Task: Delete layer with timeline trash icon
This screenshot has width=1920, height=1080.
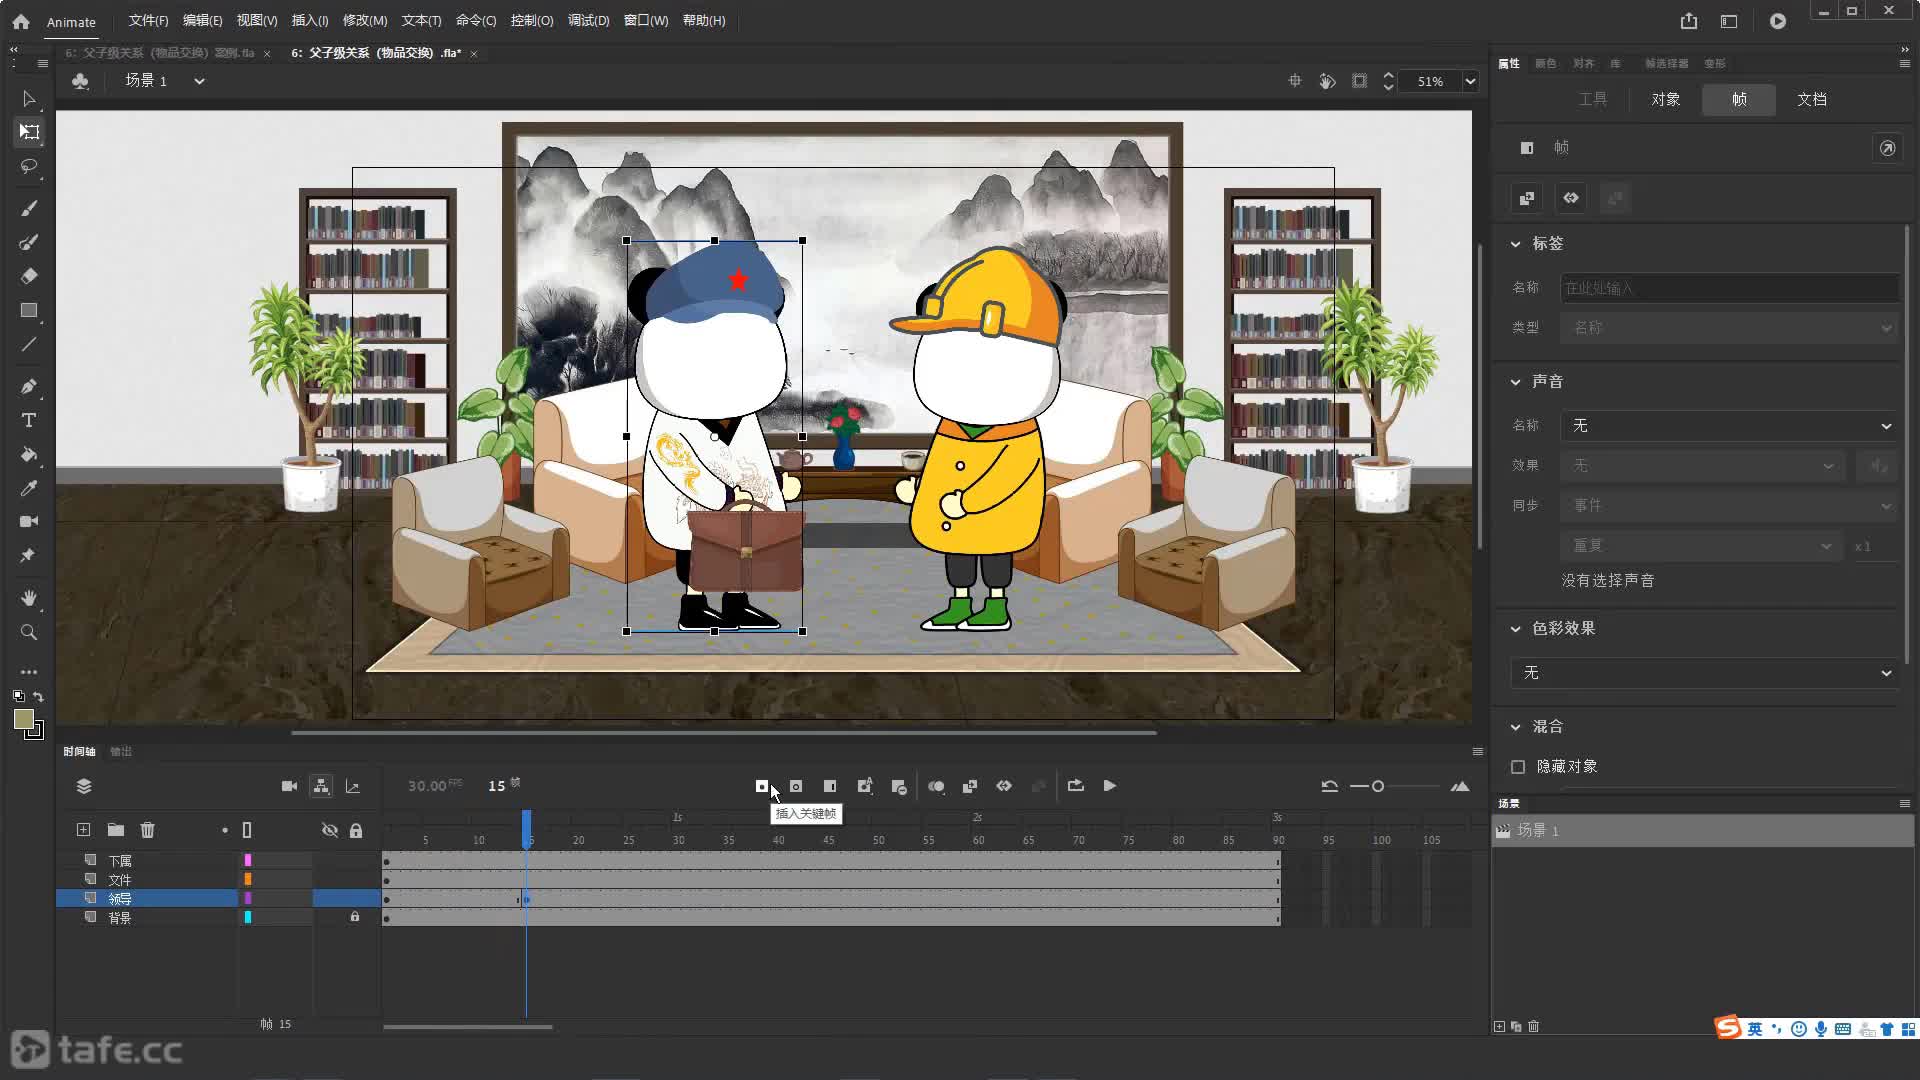Action: 148,830
